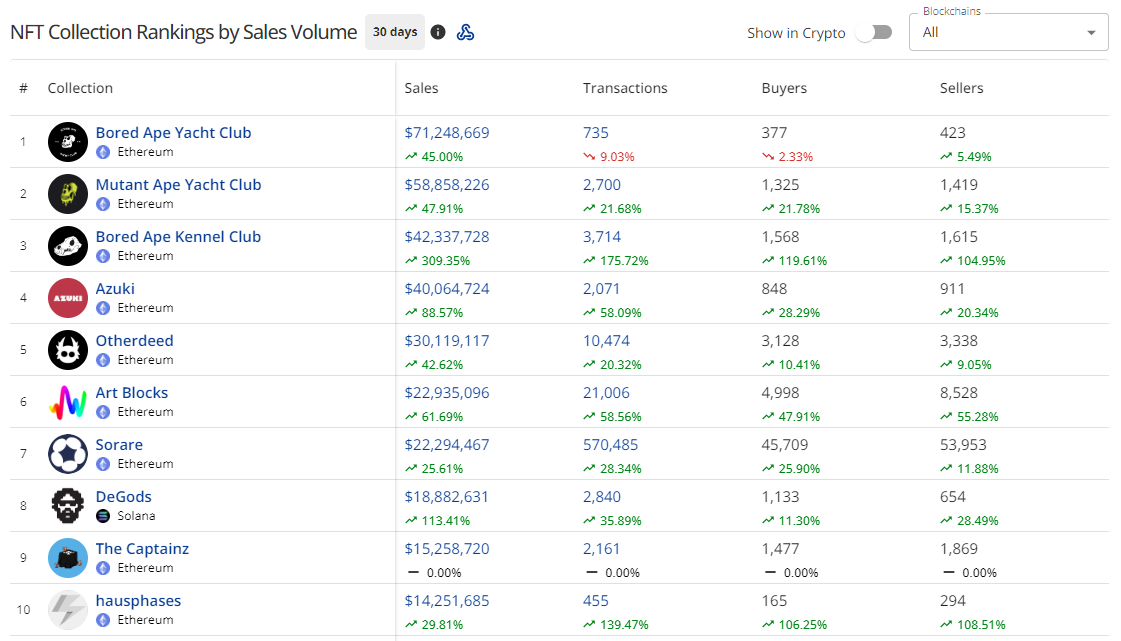Click the Ethereum icon under Sorare
The width and height of the screenshot is (1121, 641).
click(x=103, y=464)
